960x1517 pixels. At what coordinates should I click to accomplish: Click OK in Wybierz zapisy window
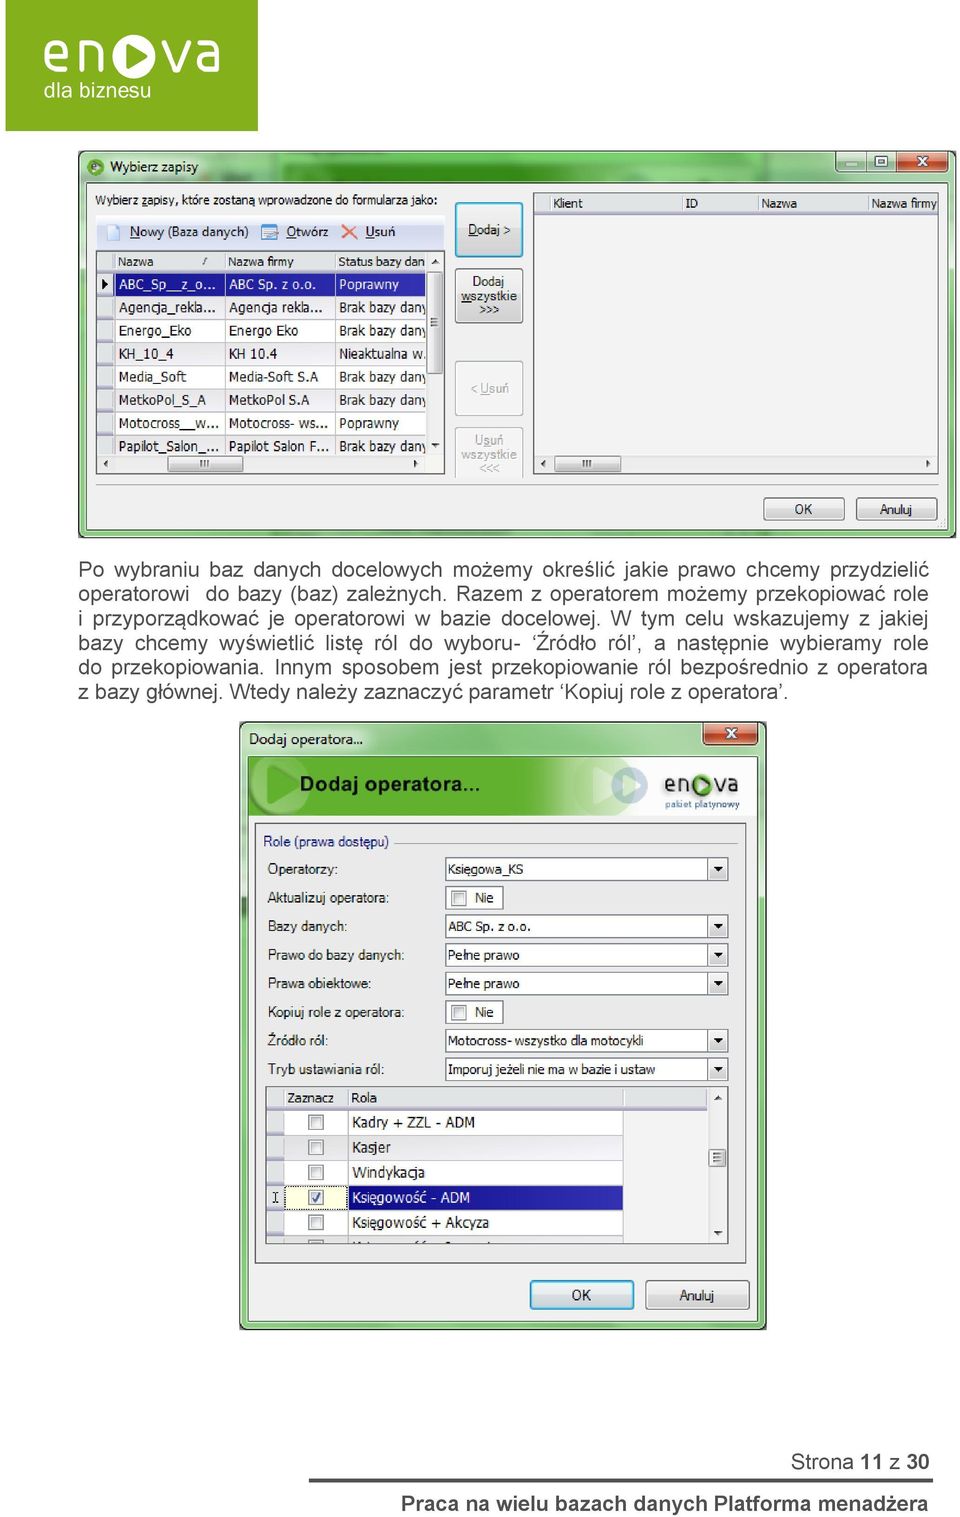[x=804, y=509]
